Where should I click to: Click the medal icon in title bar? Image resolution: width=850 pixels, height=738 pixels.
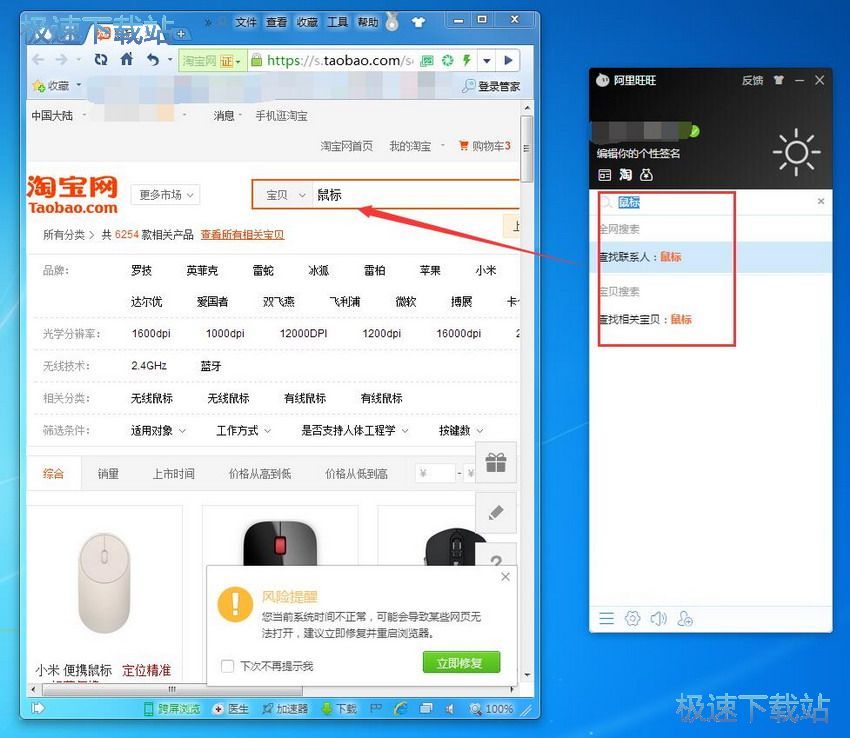[392, 22]
